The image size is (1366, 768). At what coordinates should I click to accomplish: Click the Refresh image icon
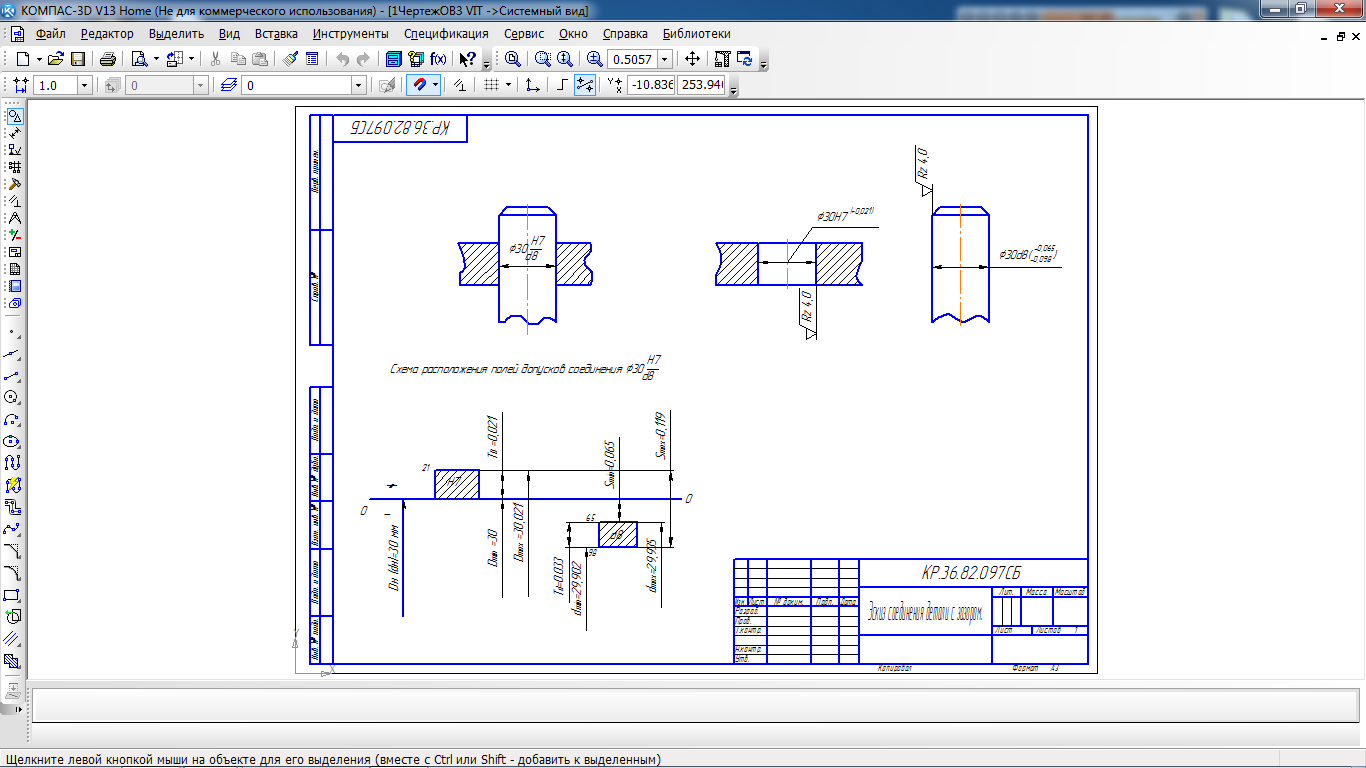pyautogui.click(x=744, y=59)
